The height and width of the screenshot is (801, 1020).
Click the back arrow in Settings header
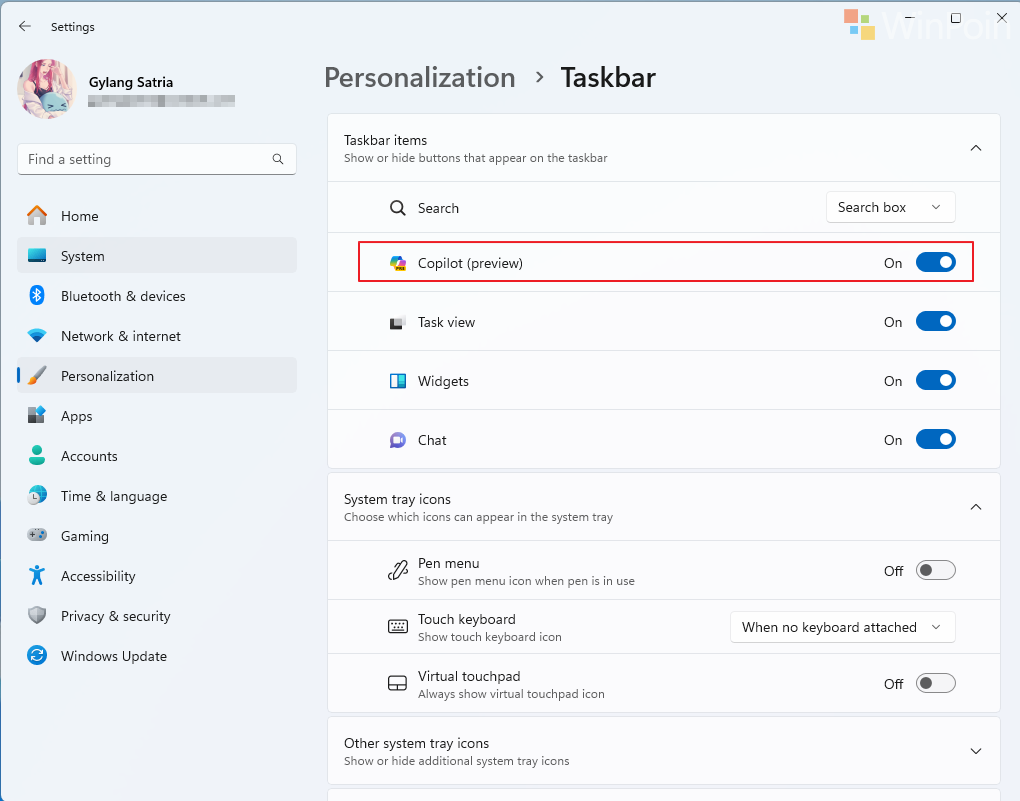coord(25,27)
